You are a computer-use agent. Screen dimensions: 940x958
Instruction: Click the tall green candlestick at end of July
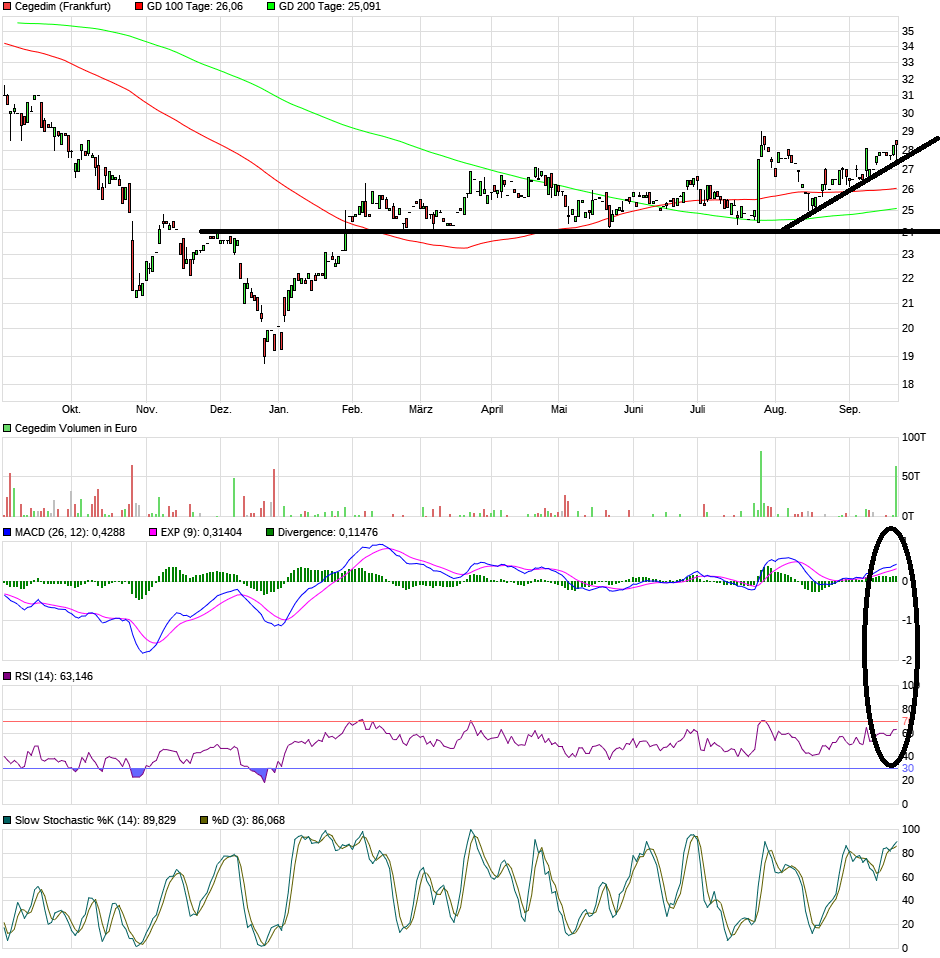pos(759,191)
